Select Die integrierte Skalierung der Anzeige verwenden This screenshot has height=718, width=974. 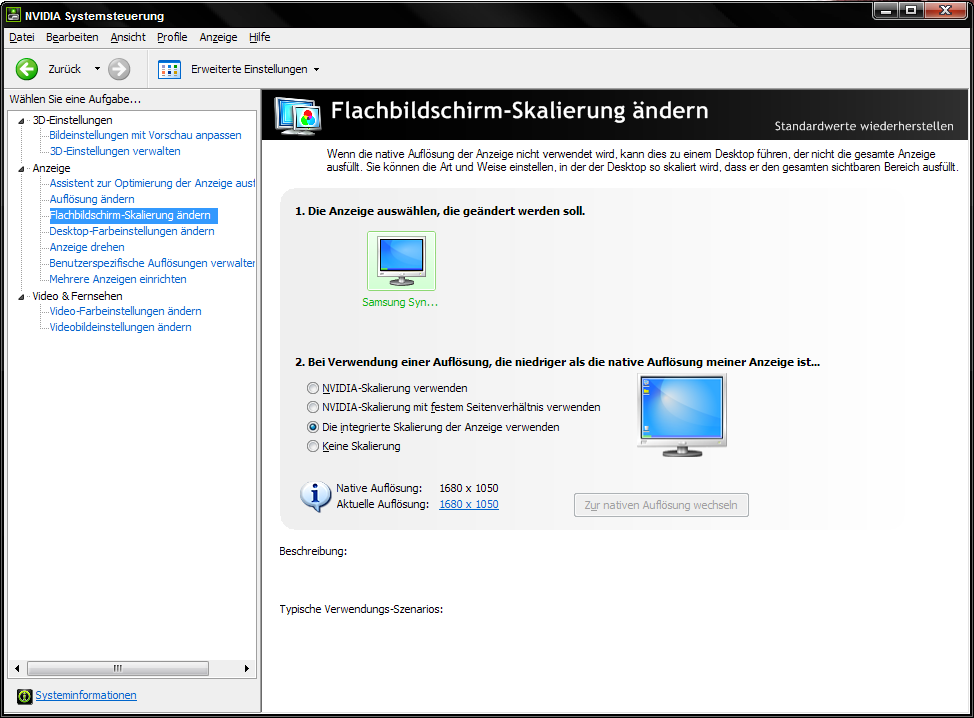click(313, 427)
